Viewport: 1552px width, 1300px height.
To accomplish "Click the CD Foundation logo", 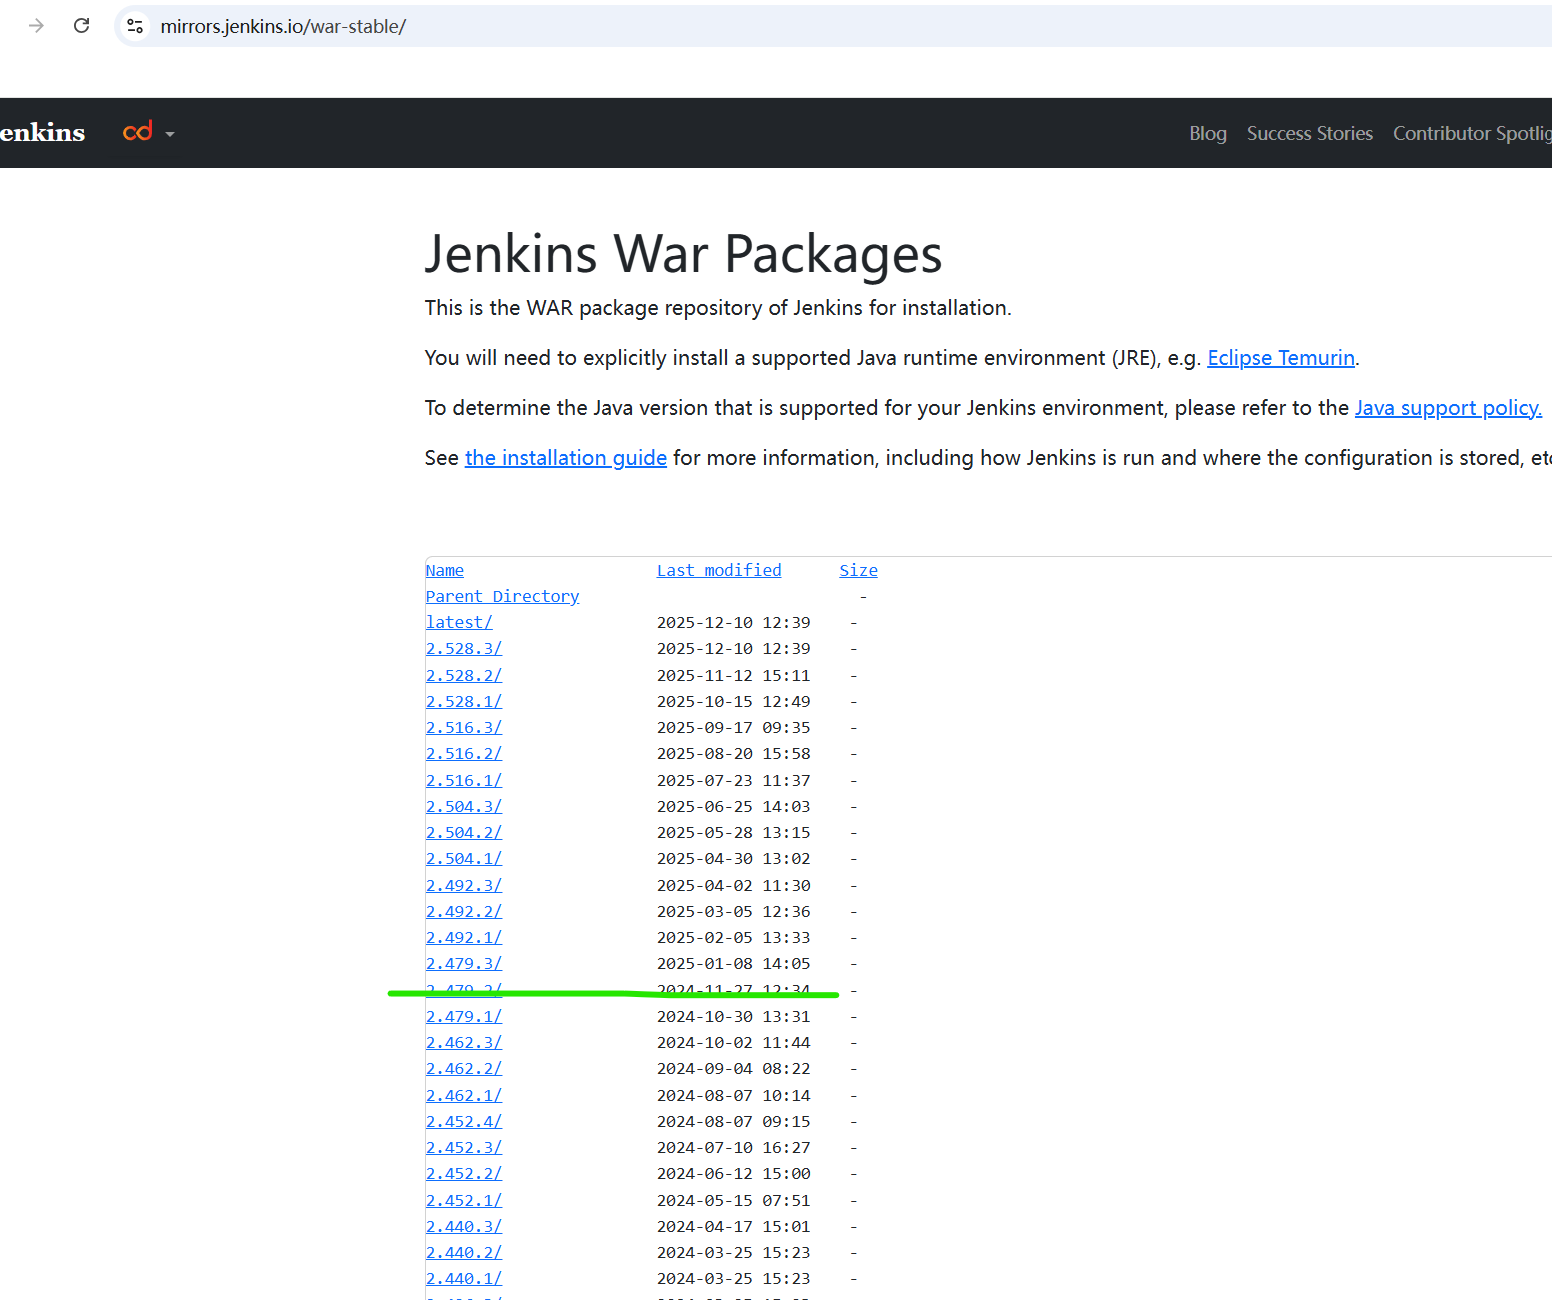I will pos(137,132).
